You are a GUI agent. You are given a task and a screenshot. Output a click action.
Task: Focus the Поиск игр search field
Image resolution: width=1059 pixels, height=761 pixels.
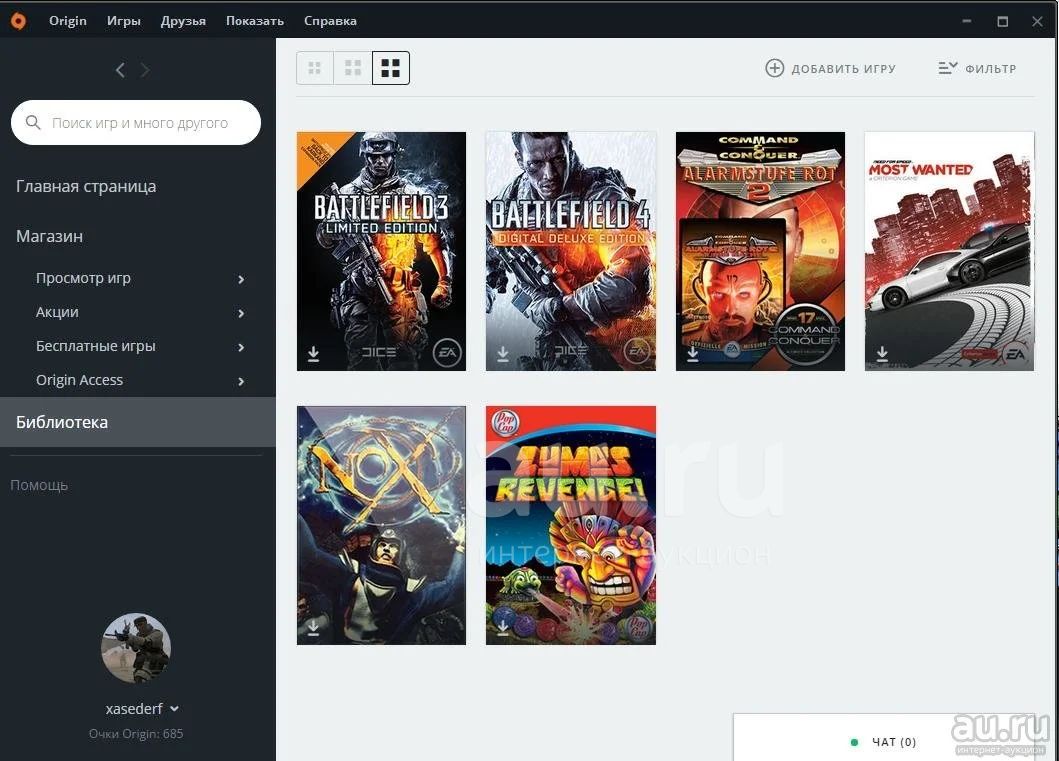coord(136,122)
